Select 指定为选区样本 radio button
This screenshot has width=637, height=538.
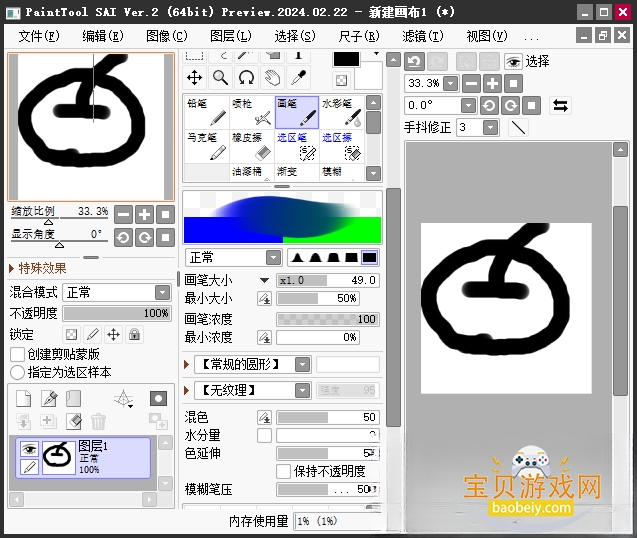(17, 372)
